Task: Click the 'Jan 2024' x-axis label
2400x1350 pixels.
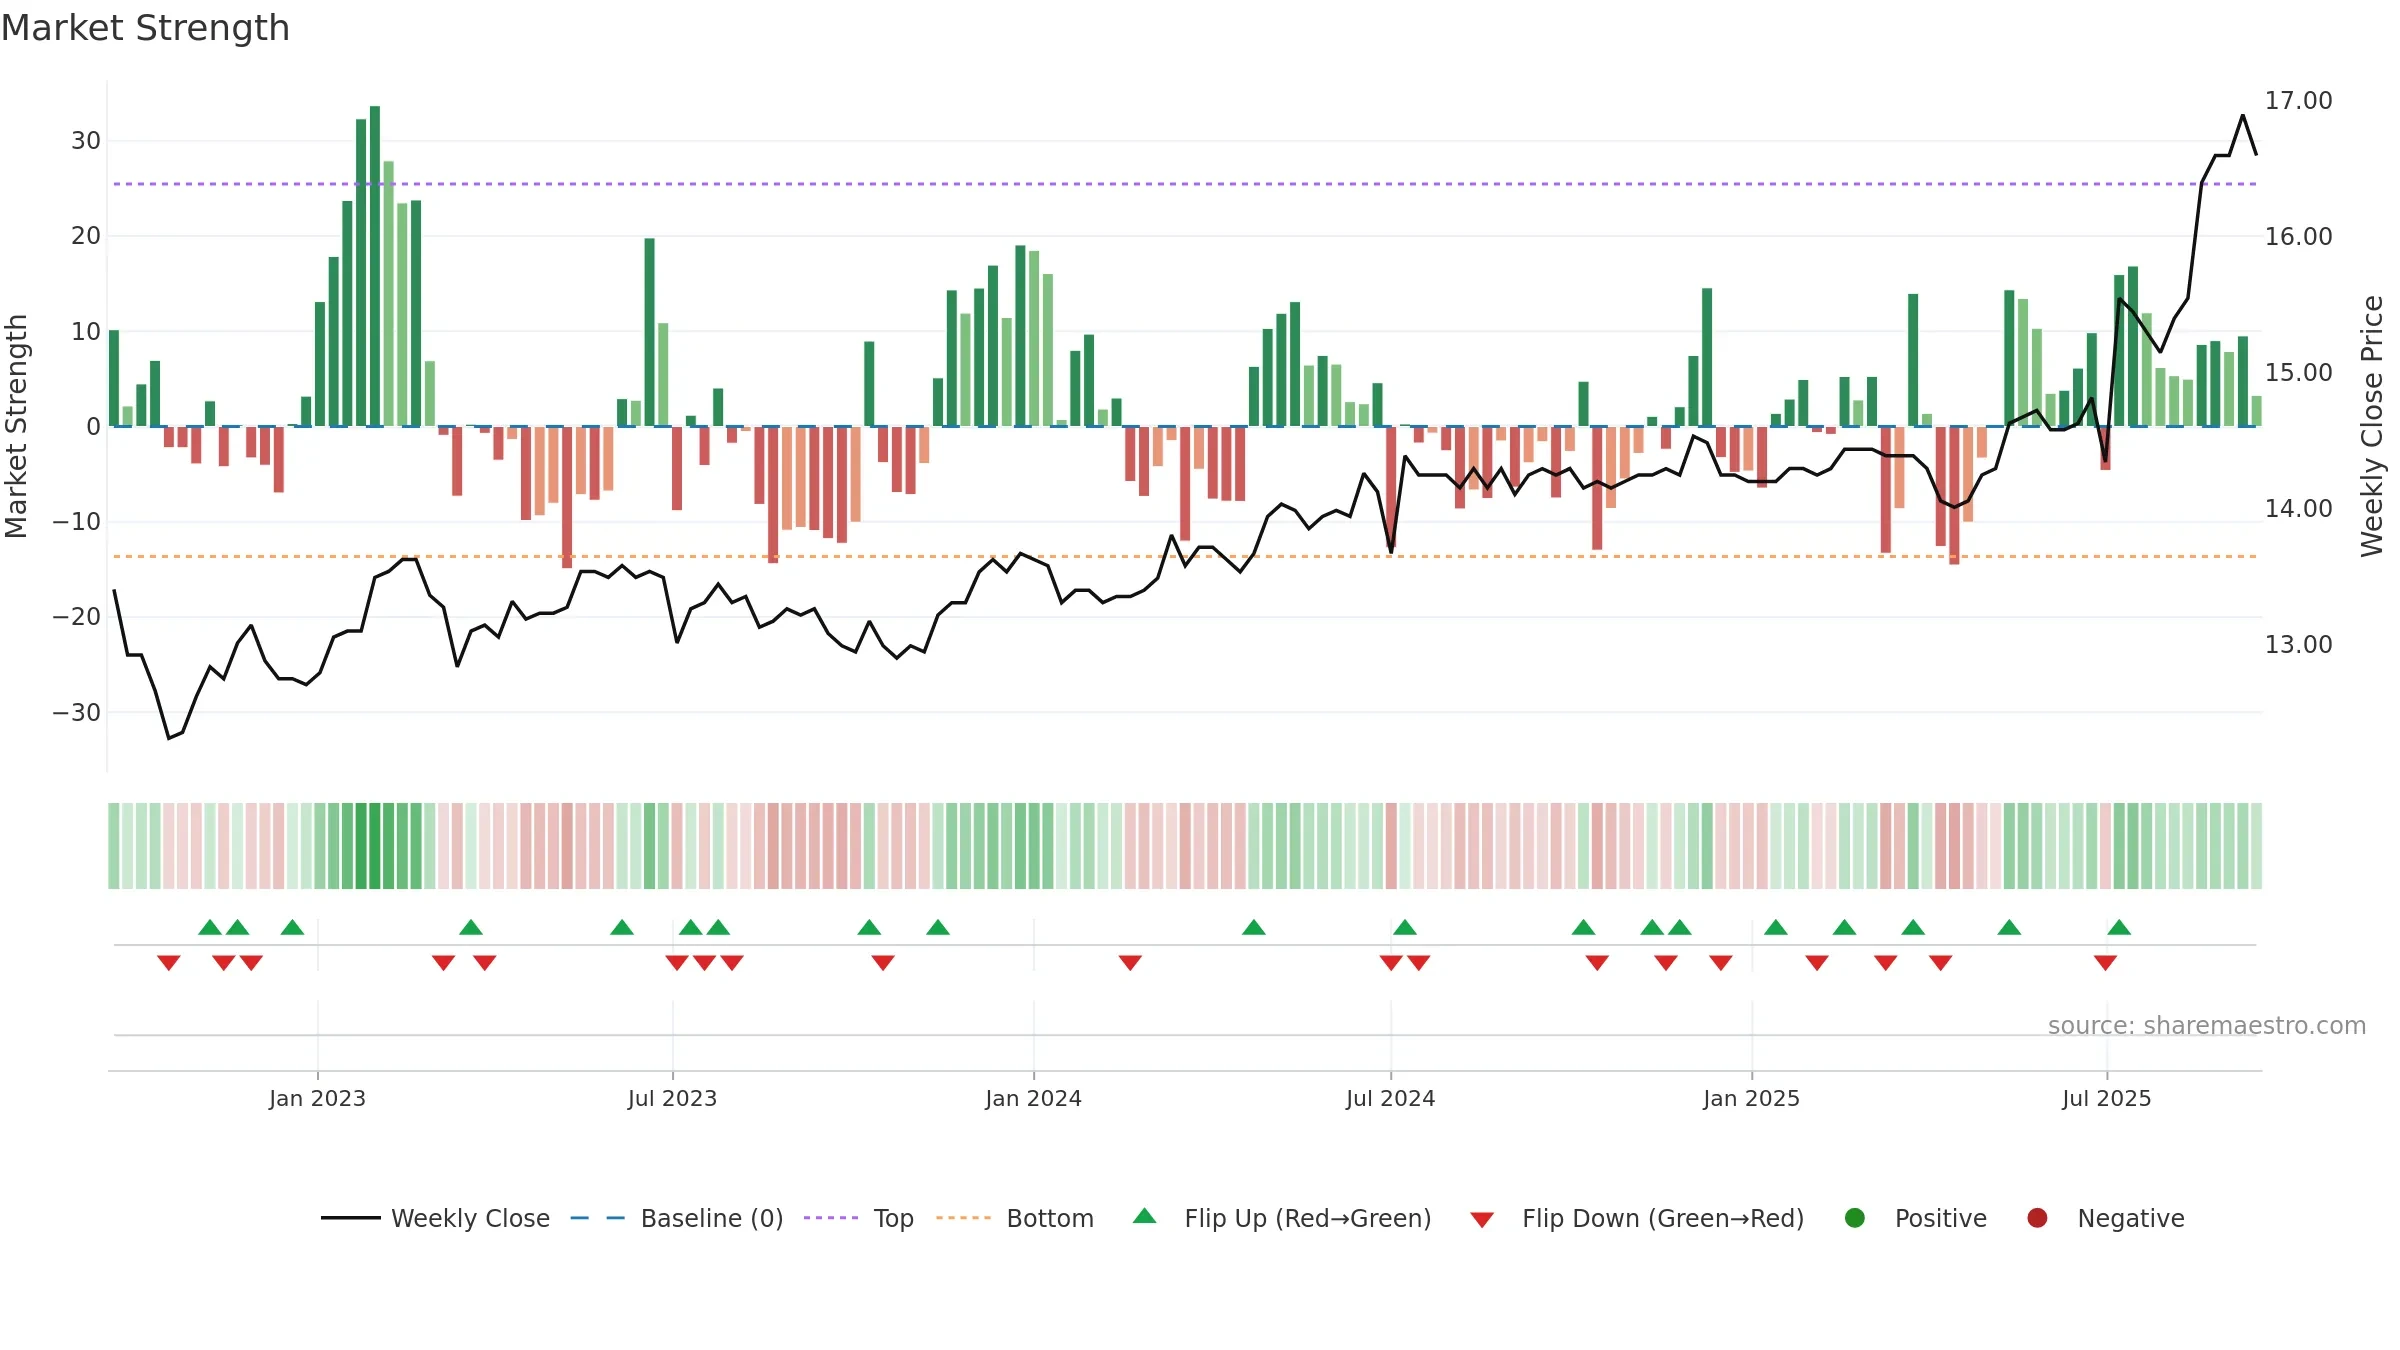Action: pos(1033,1098)
